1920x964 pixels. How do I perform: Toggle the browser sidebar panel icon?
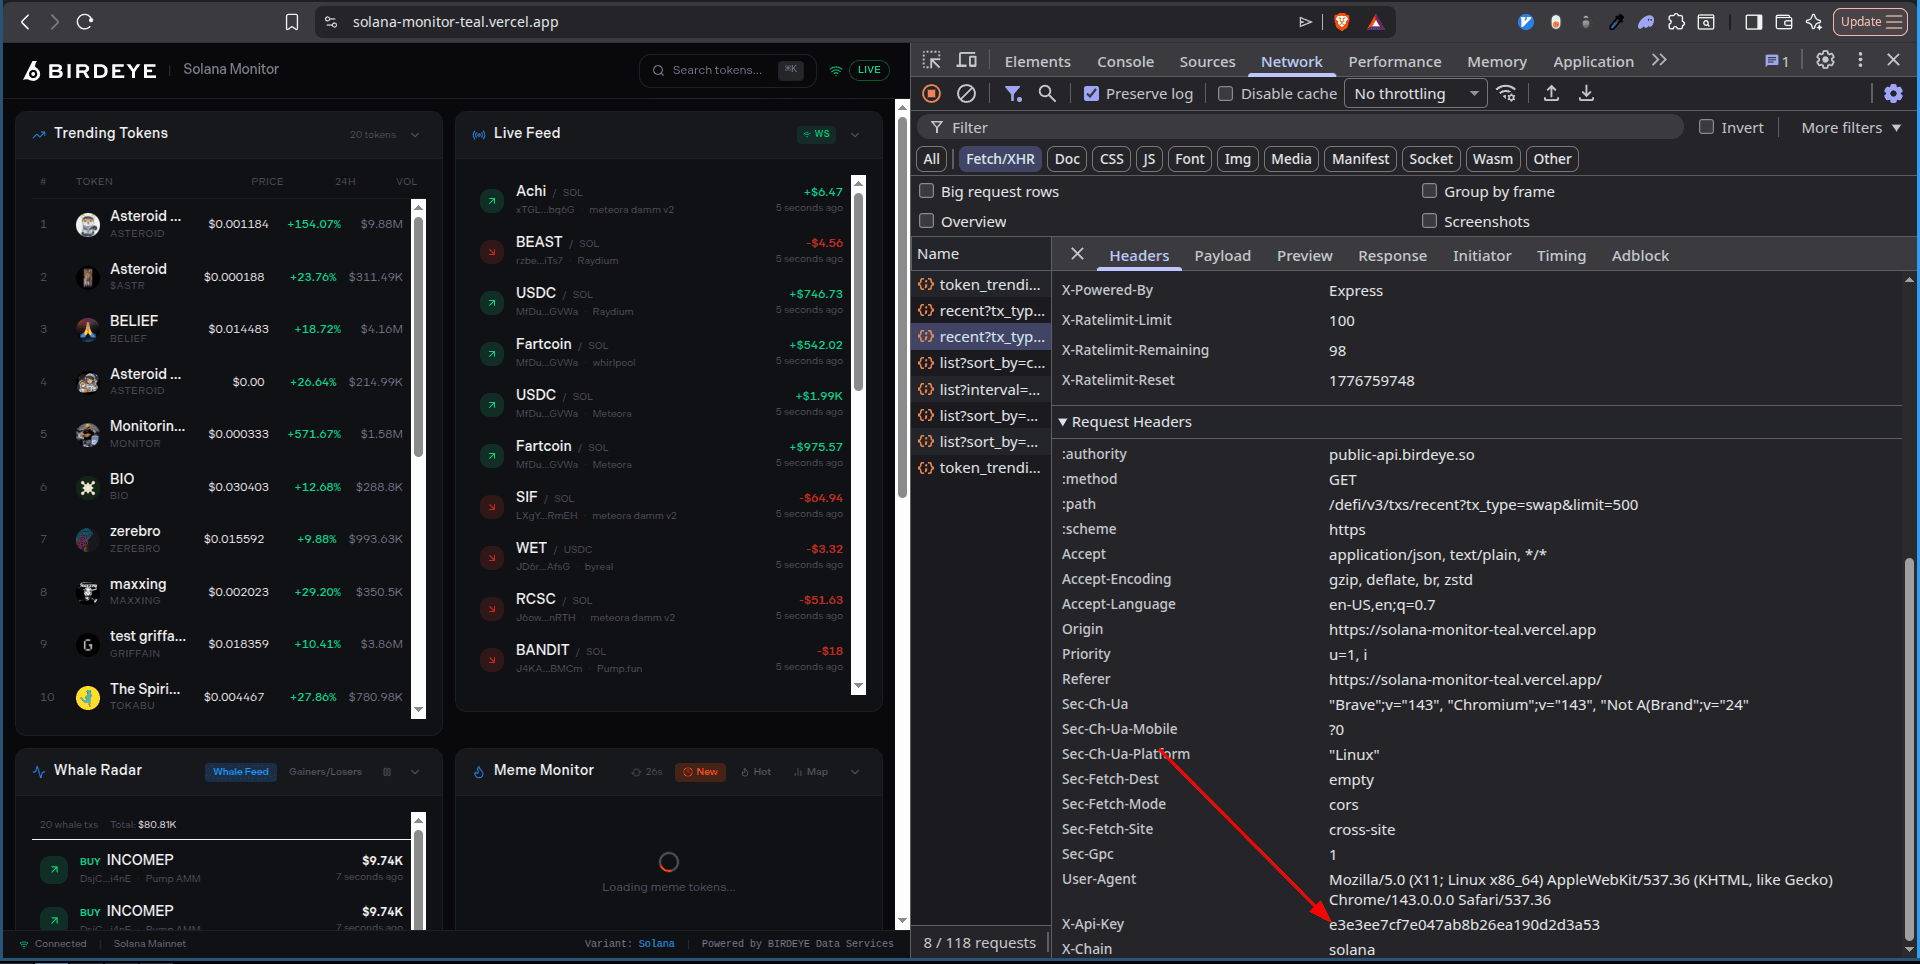[1753, 22]
